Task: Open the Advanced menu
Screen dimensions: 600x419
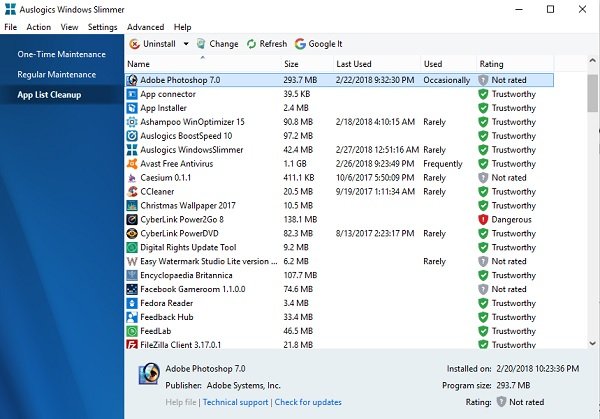Action: (x=145, y=27)
